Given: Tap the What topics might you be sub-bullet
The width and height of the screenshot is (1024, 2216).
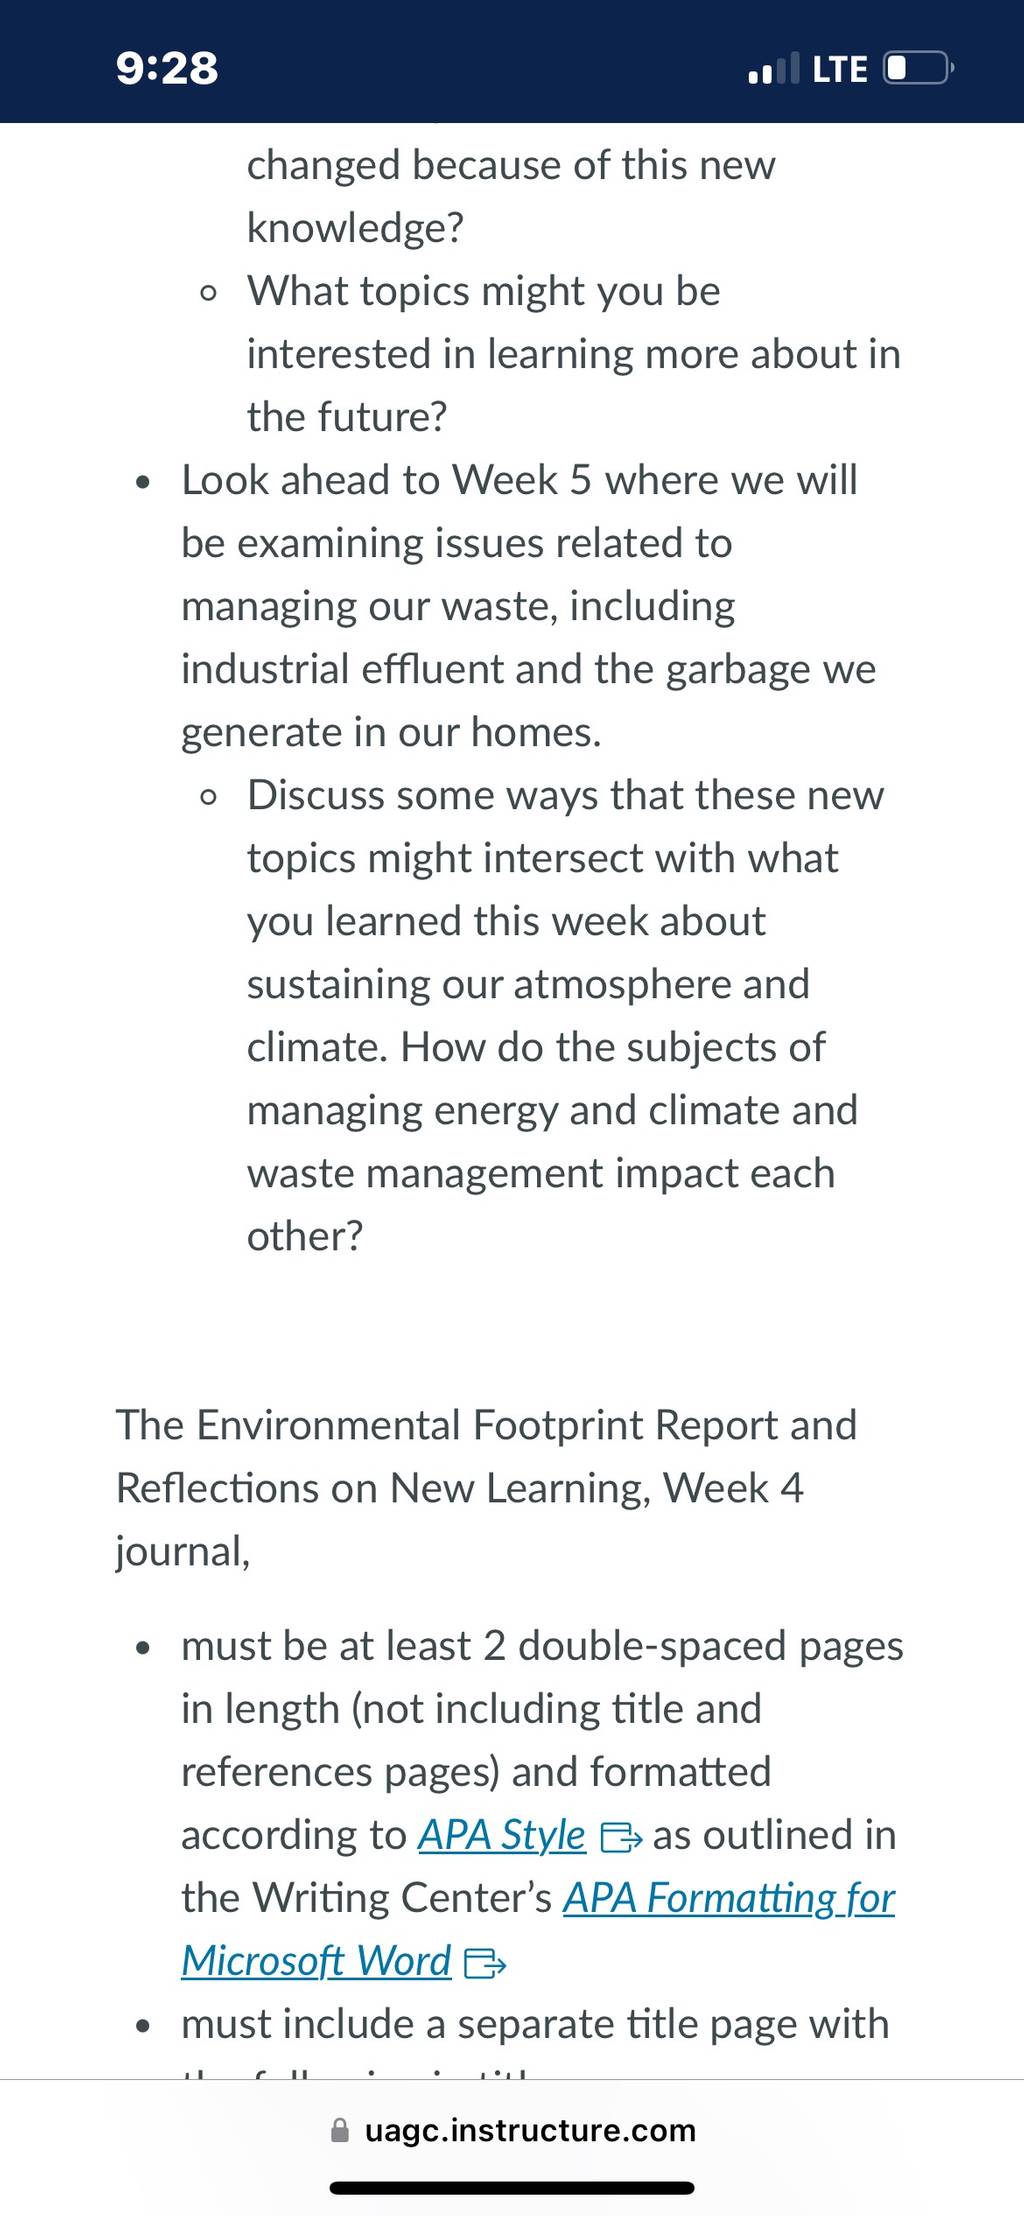Looking at the screenshot, I should tap(574, 354).
